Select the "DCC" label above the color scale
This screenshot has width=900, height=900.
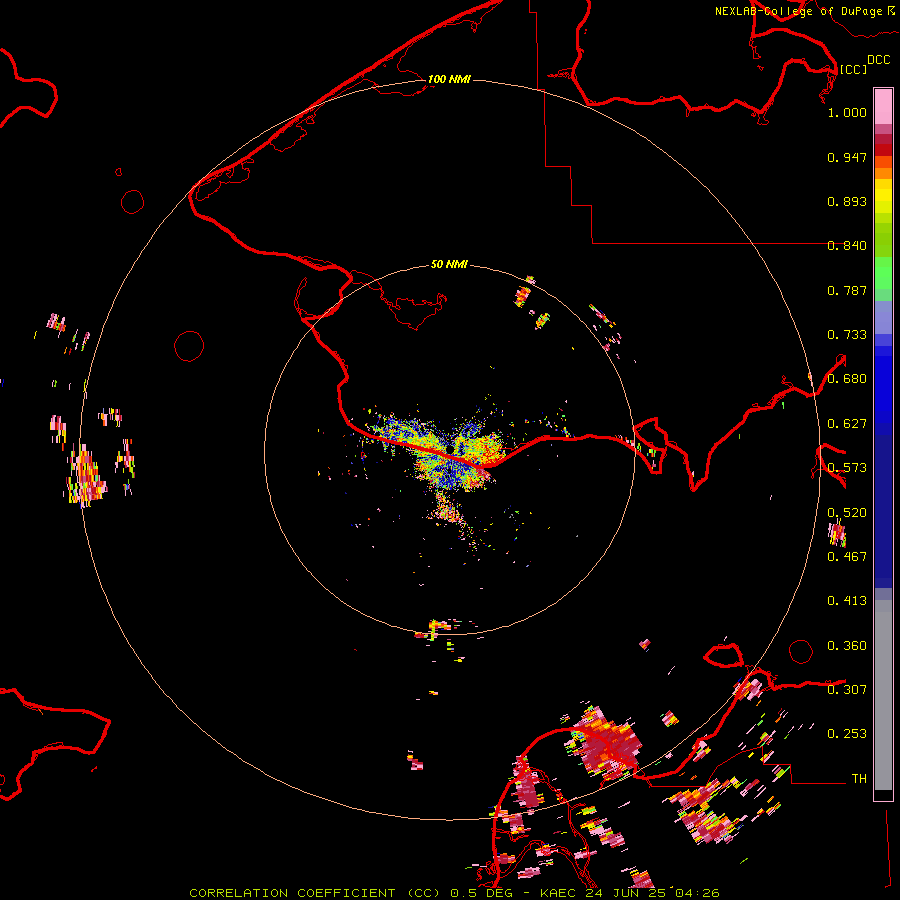pyautogui.click(x=878, y=60)
